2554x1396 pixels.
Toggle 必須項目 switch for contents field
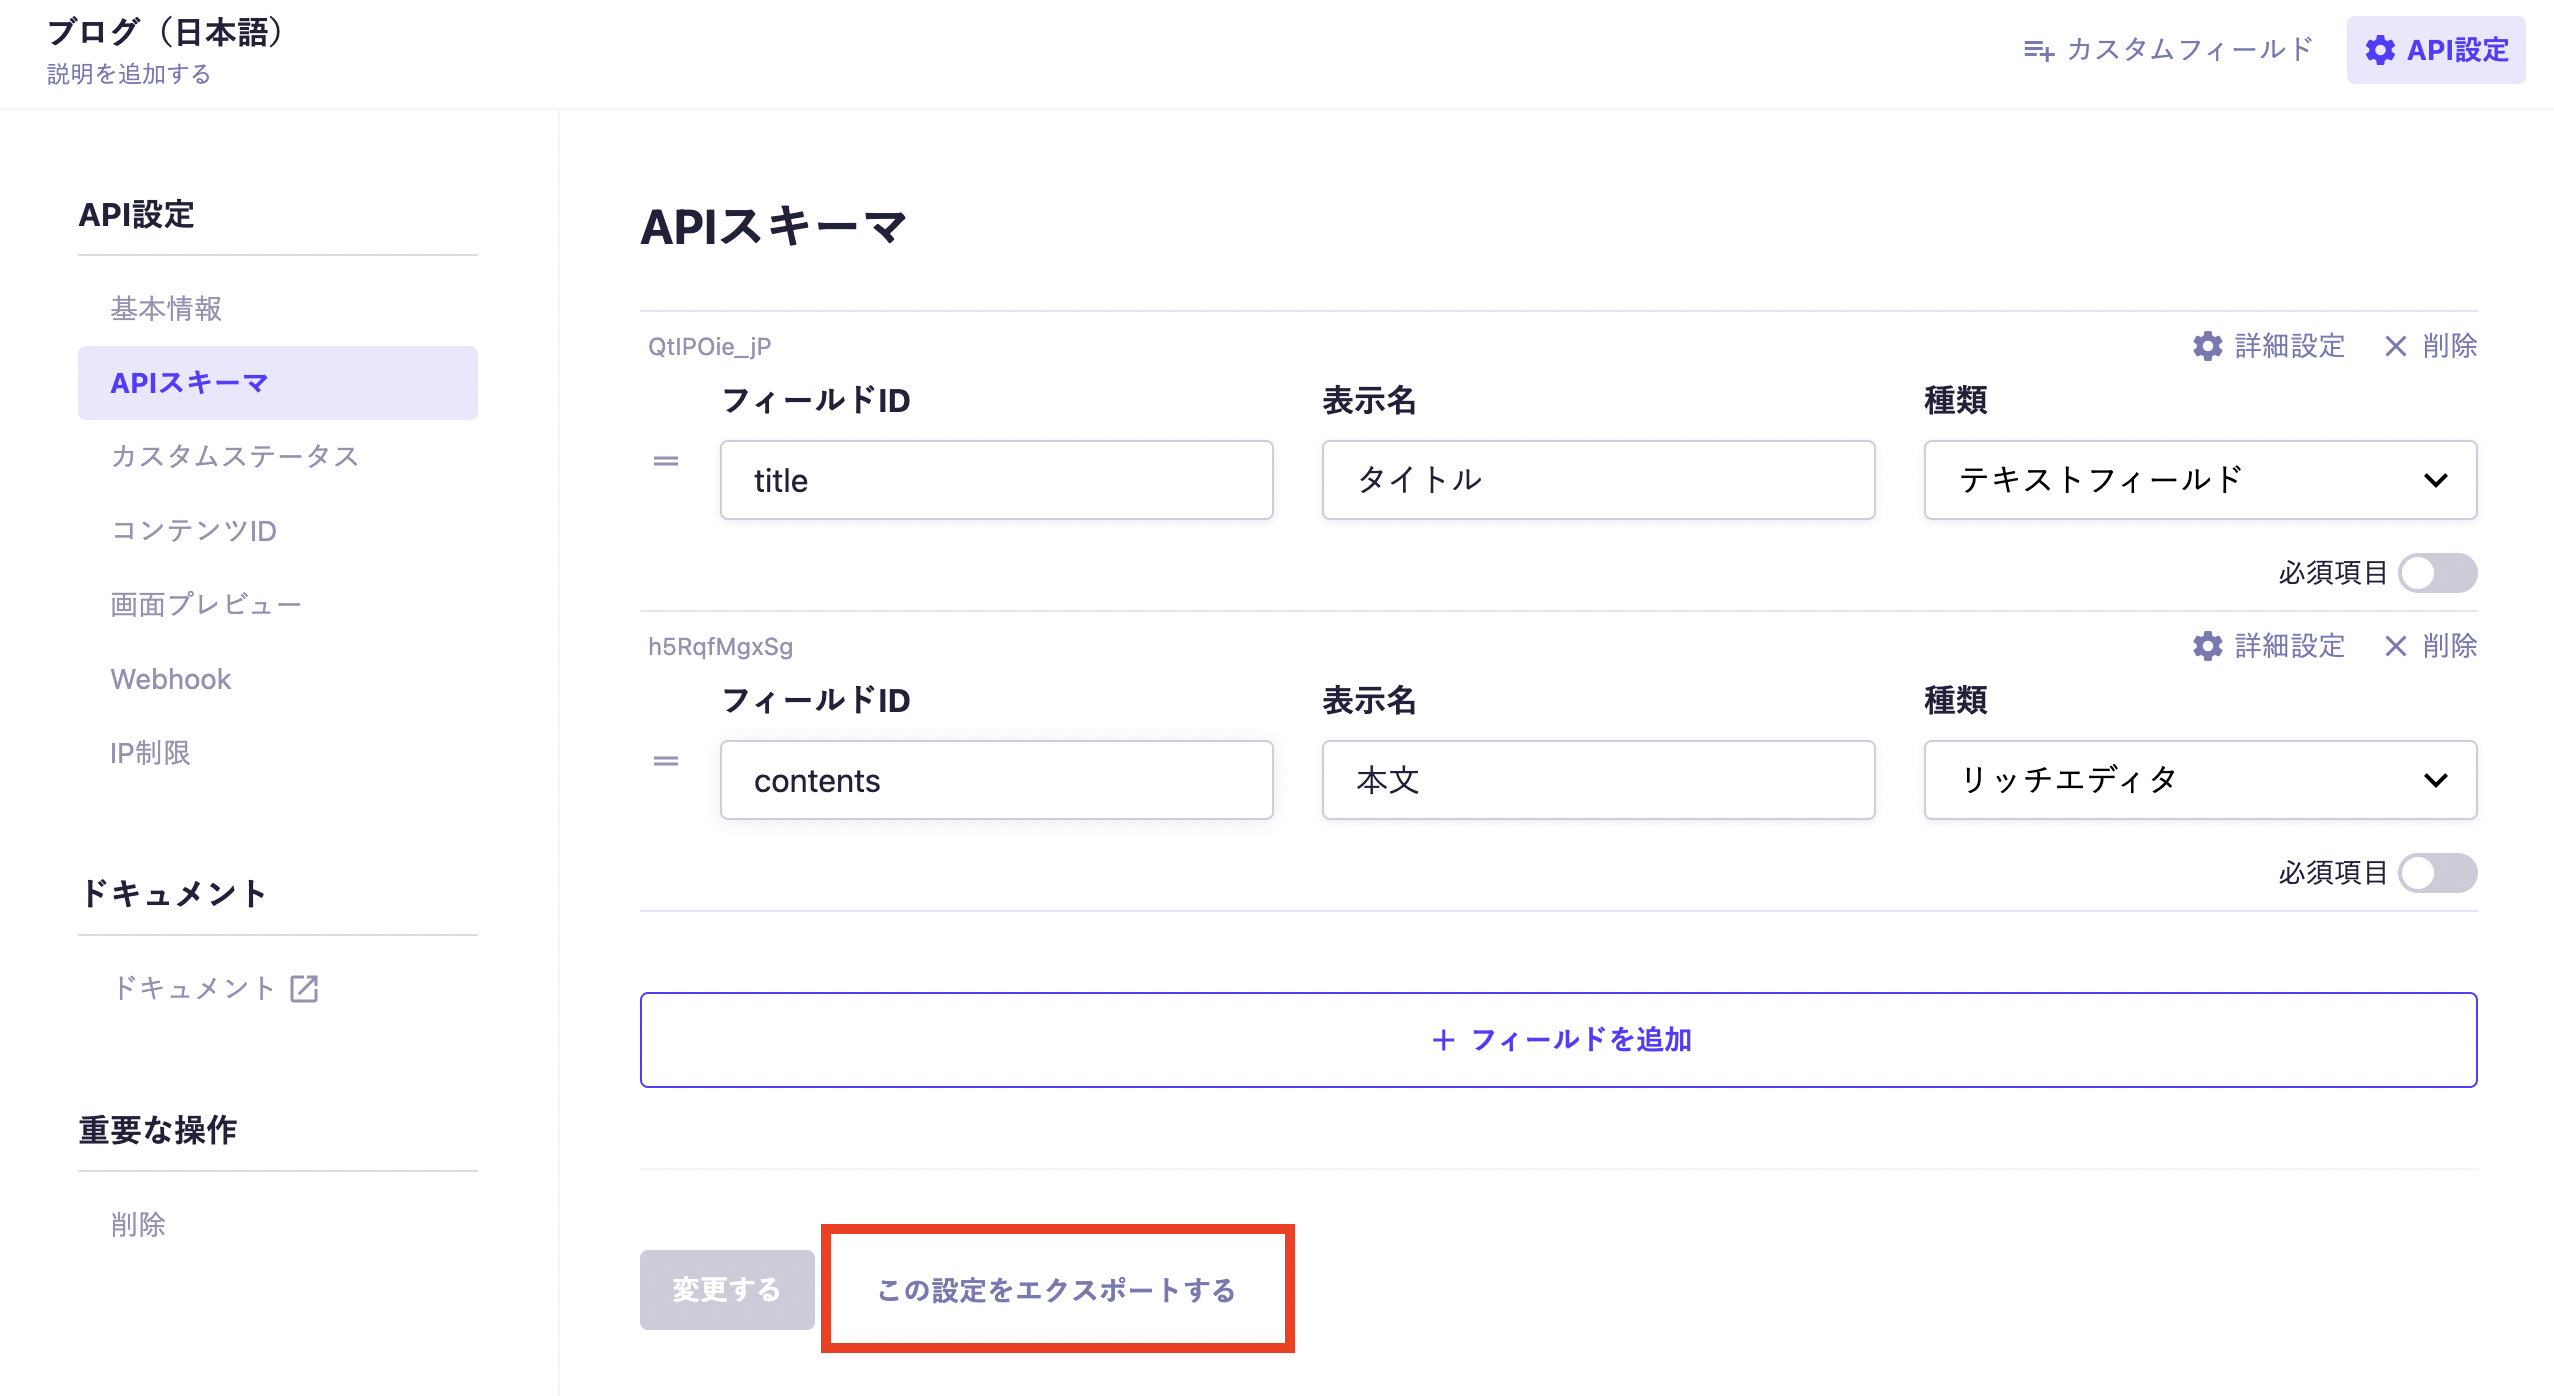(x=2437, y=873)
